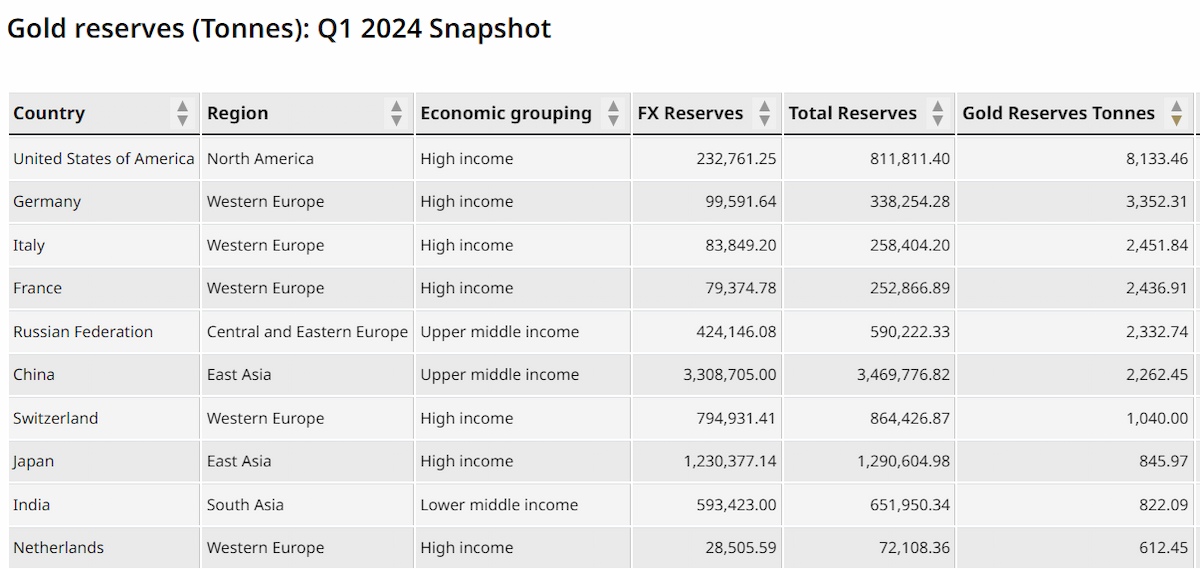Sort by Economic grouping arrows icon

[x=613, y=113]
